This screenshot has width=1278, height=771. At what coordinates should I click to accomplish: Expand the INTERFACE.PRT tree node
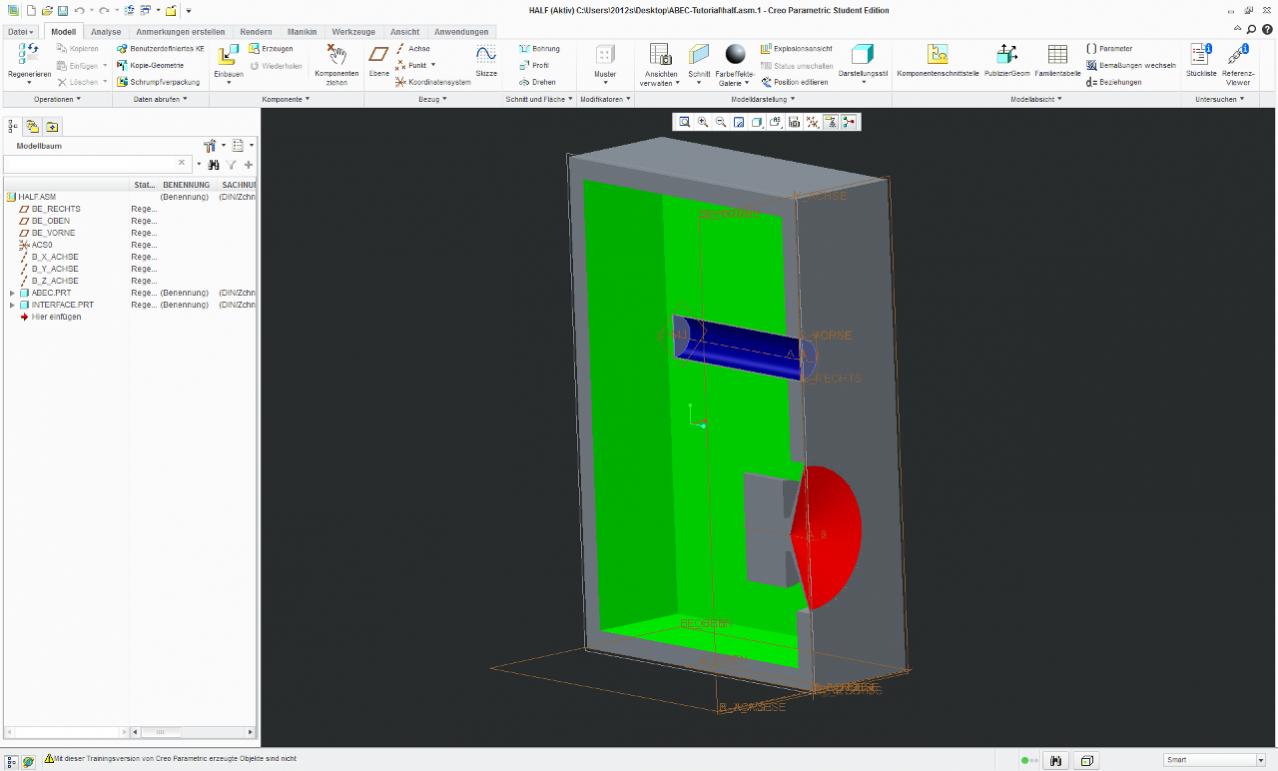12,305
